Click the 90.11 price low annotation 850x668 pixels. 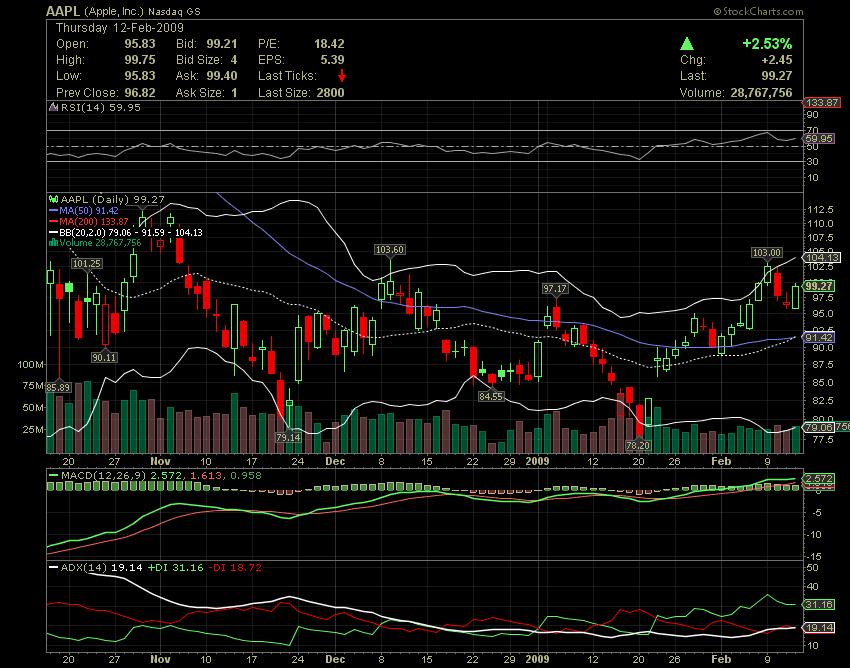point(104,357)
